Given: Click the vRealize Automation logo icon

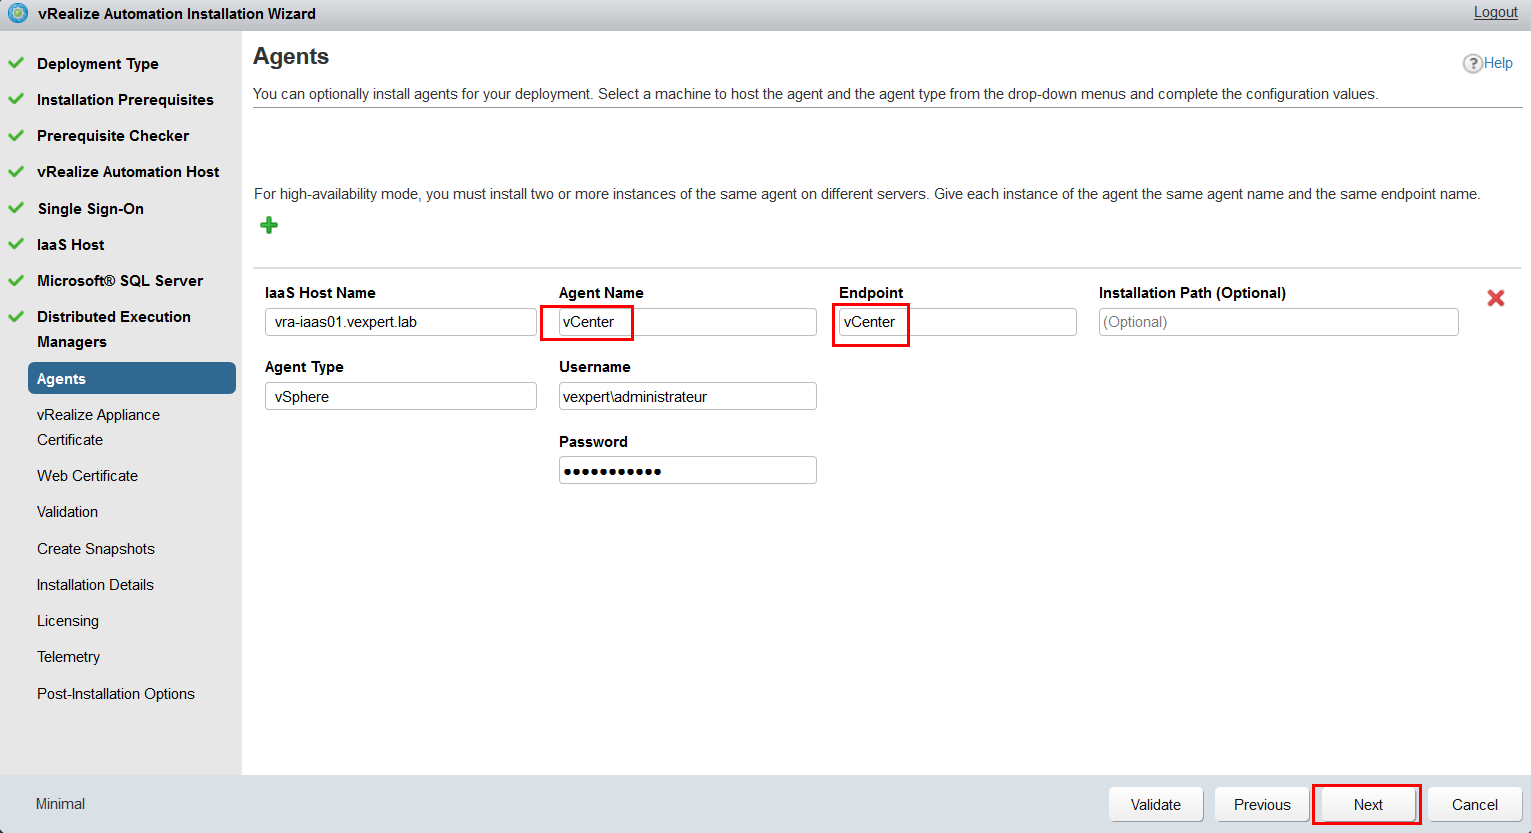Looking at the screenshot, I should click(x=18, y=14).
